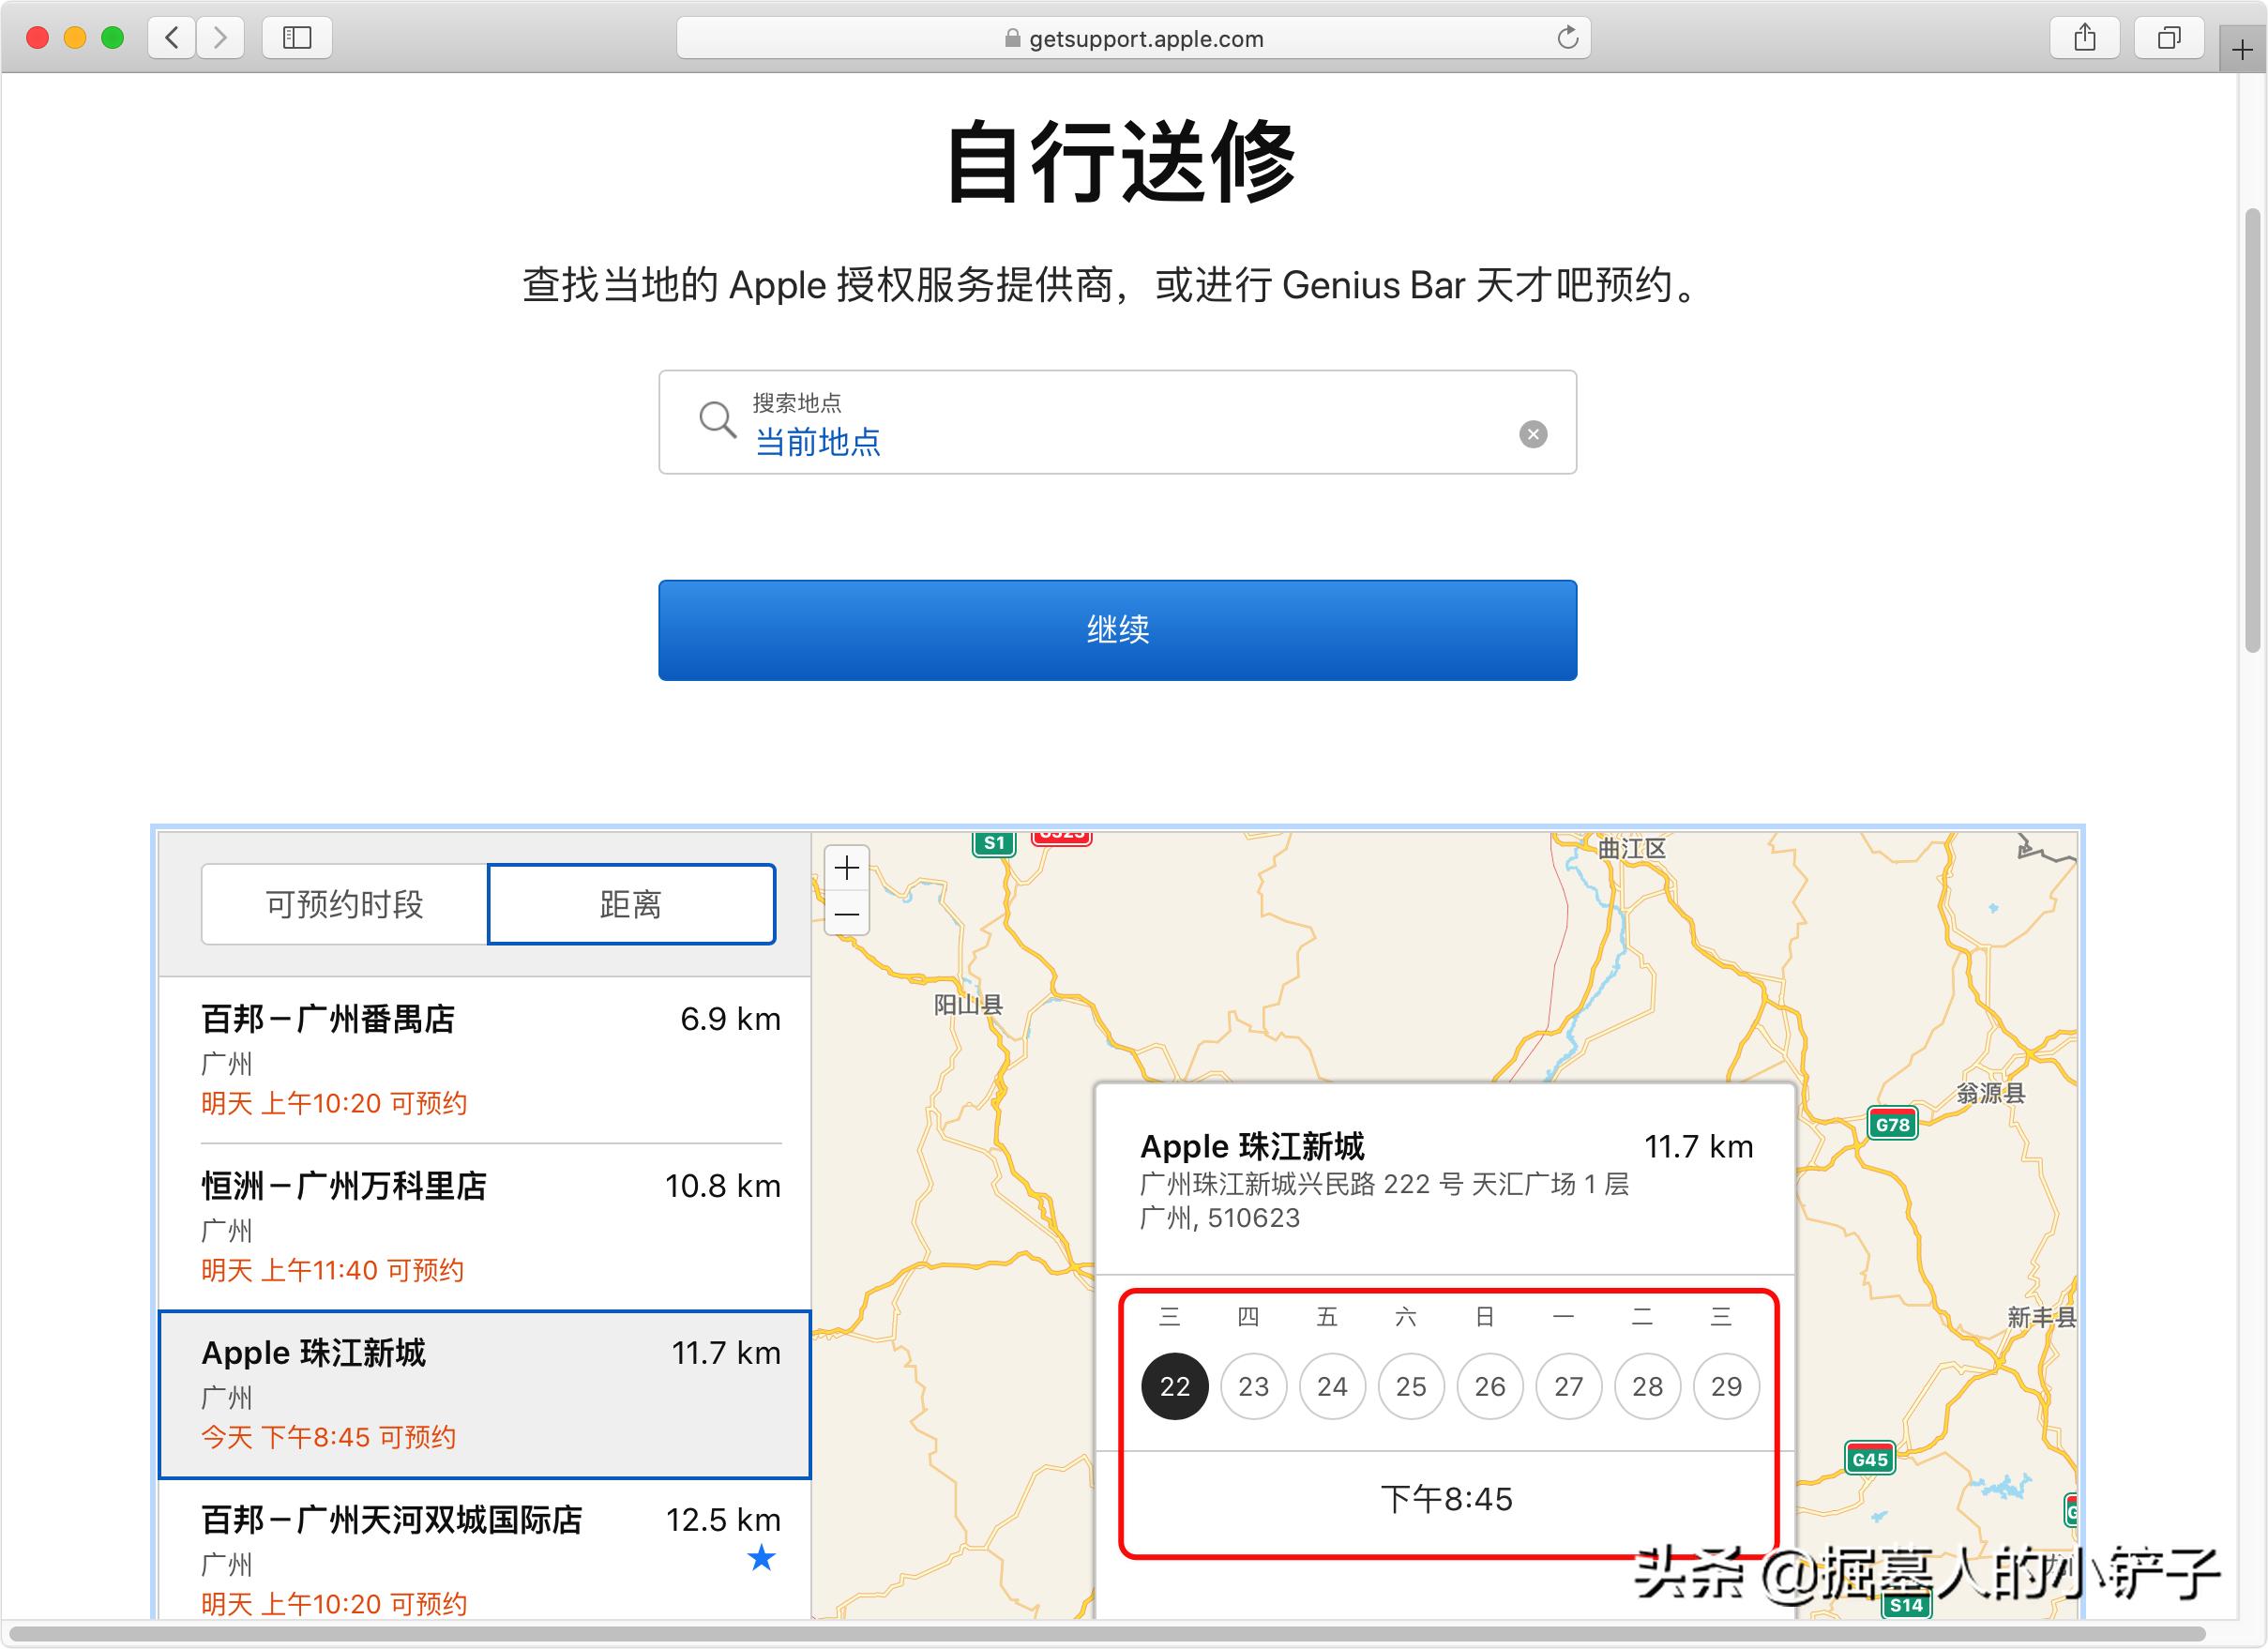The height and width of the screenshot is (1649, 2268).
Task: Toggle the Safari sidebar icon
Action: point(297,38)
